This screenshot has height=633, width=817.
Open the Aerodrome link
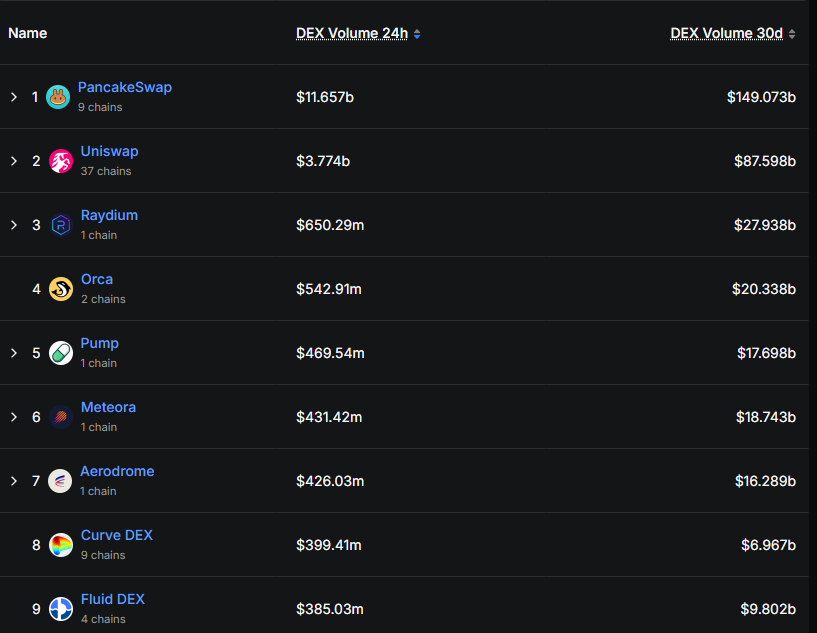[x=117, y=471]
